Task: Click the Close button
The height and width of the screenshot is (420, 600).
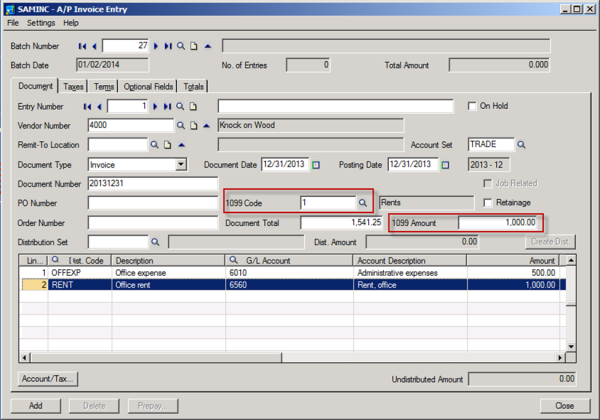Action: (565, 406)
